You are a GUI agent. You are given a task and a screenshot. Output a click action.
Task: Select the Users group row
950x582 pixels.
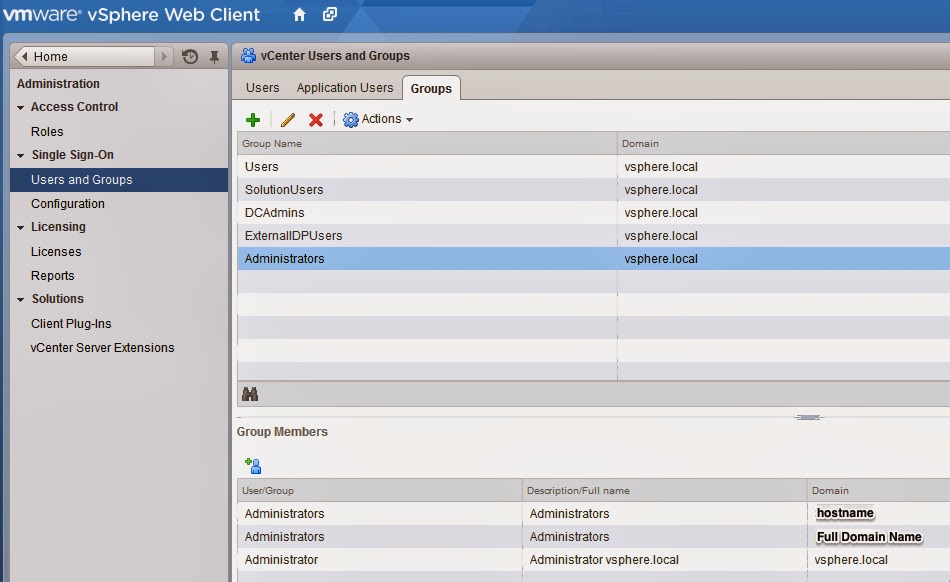(594, 167)
